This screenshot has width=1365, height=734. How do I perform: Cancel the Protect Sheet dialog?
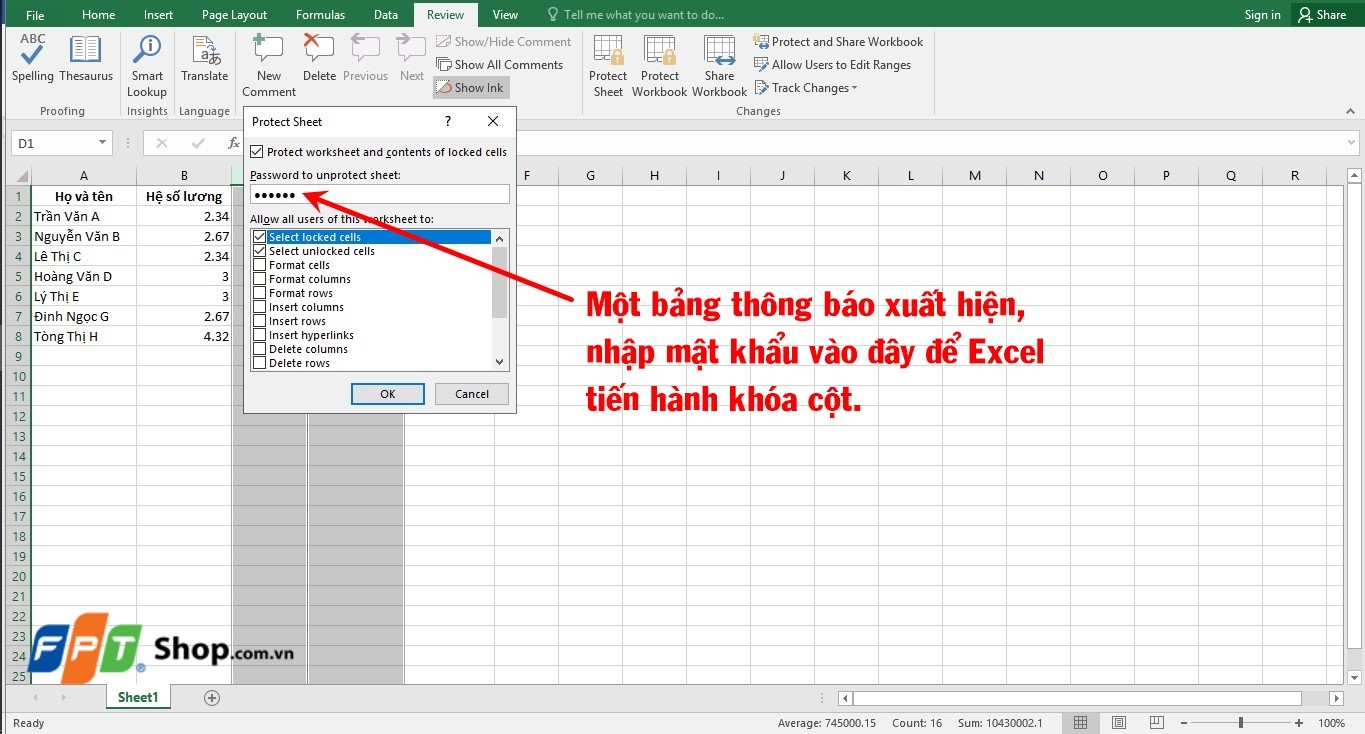click(x=471, y=393)
